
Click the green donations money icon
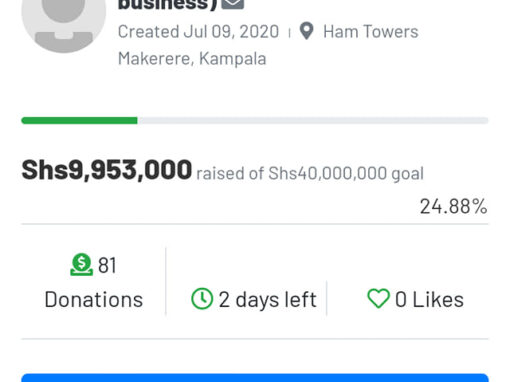[81, 265]
